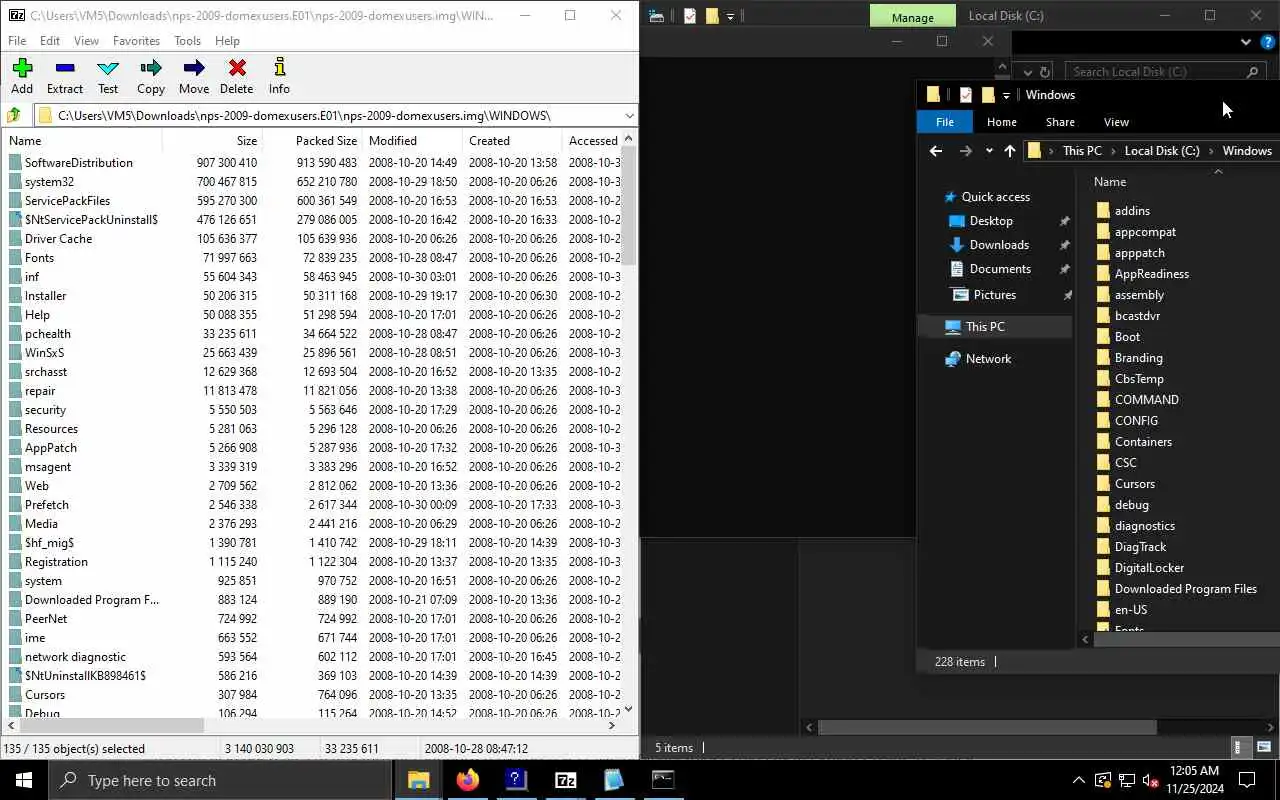Sort the 7-Zip list by Modified column

pyautogui.click(x=412, y=141)
